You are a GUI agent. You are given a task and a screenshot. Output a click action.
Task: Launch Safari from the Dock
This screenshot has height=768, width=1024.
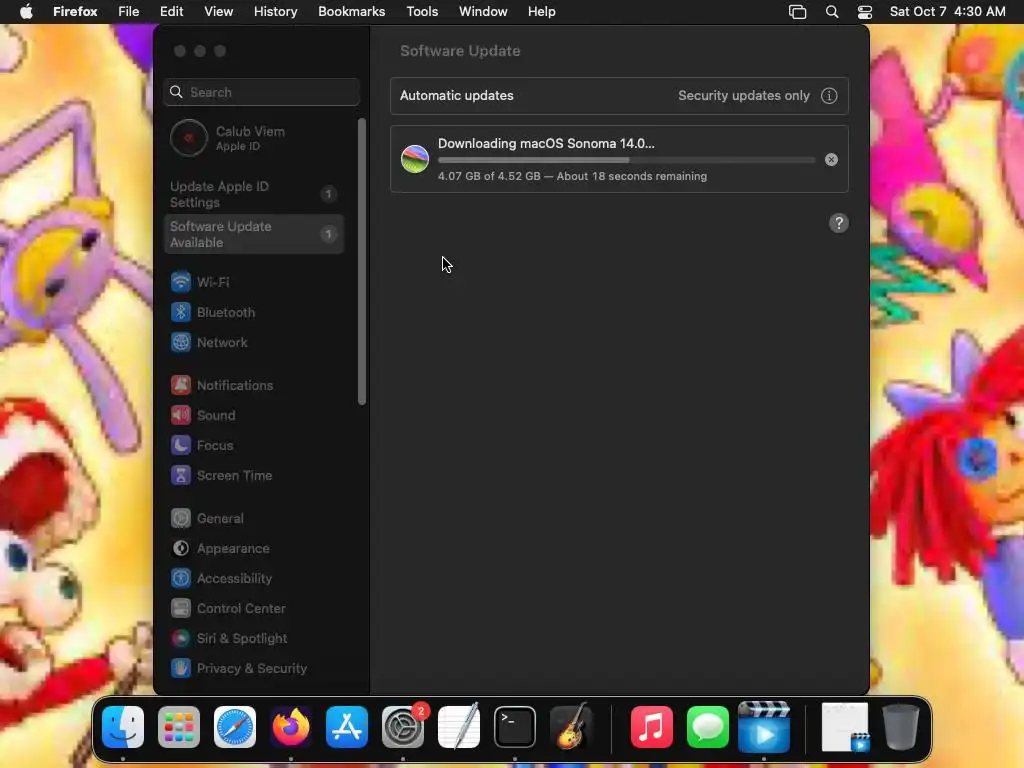tap(235, 727)
